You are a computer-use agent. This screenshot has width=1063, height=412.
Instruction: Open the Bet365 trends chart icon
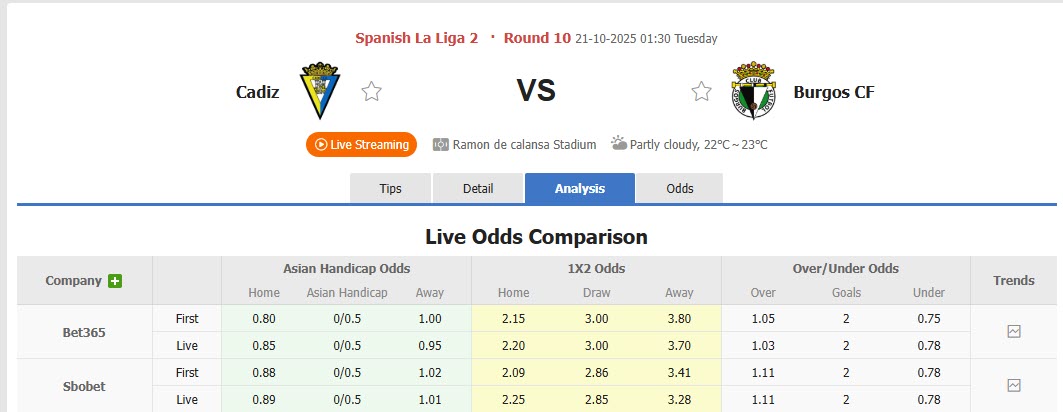(1013, 332)
